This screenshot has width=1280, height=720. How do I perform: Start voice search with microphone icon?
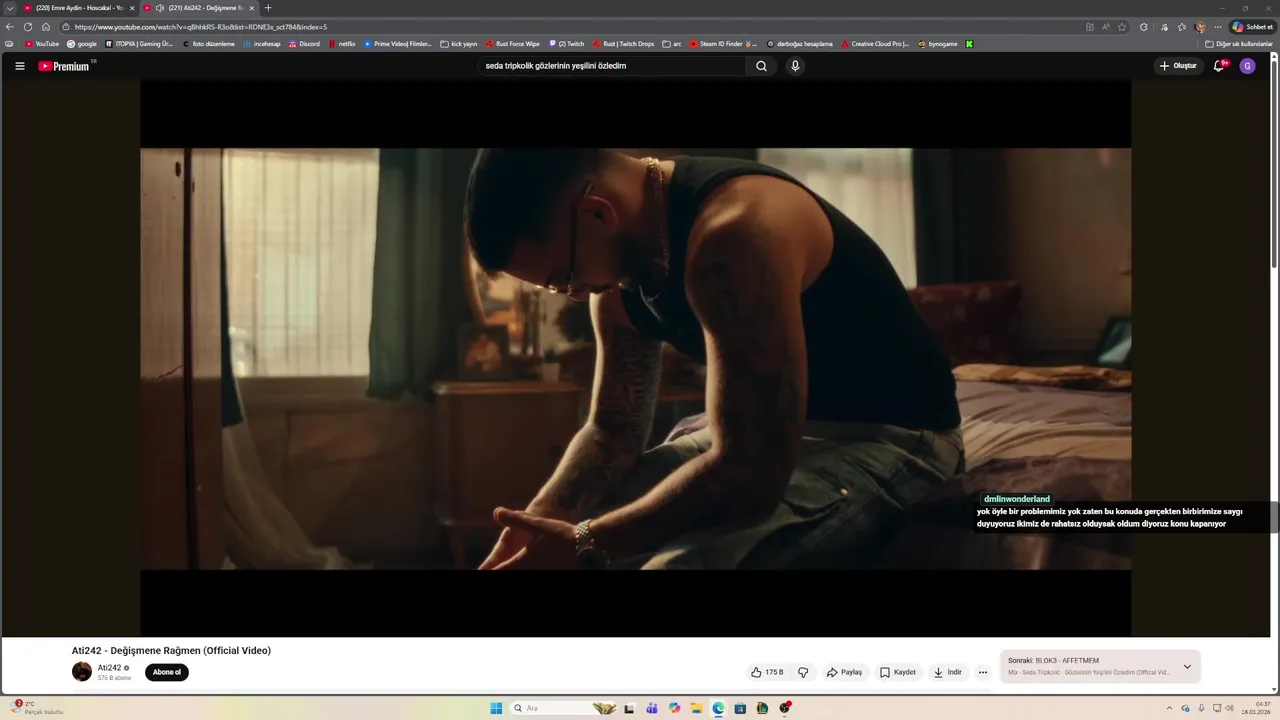pos(795,66)
